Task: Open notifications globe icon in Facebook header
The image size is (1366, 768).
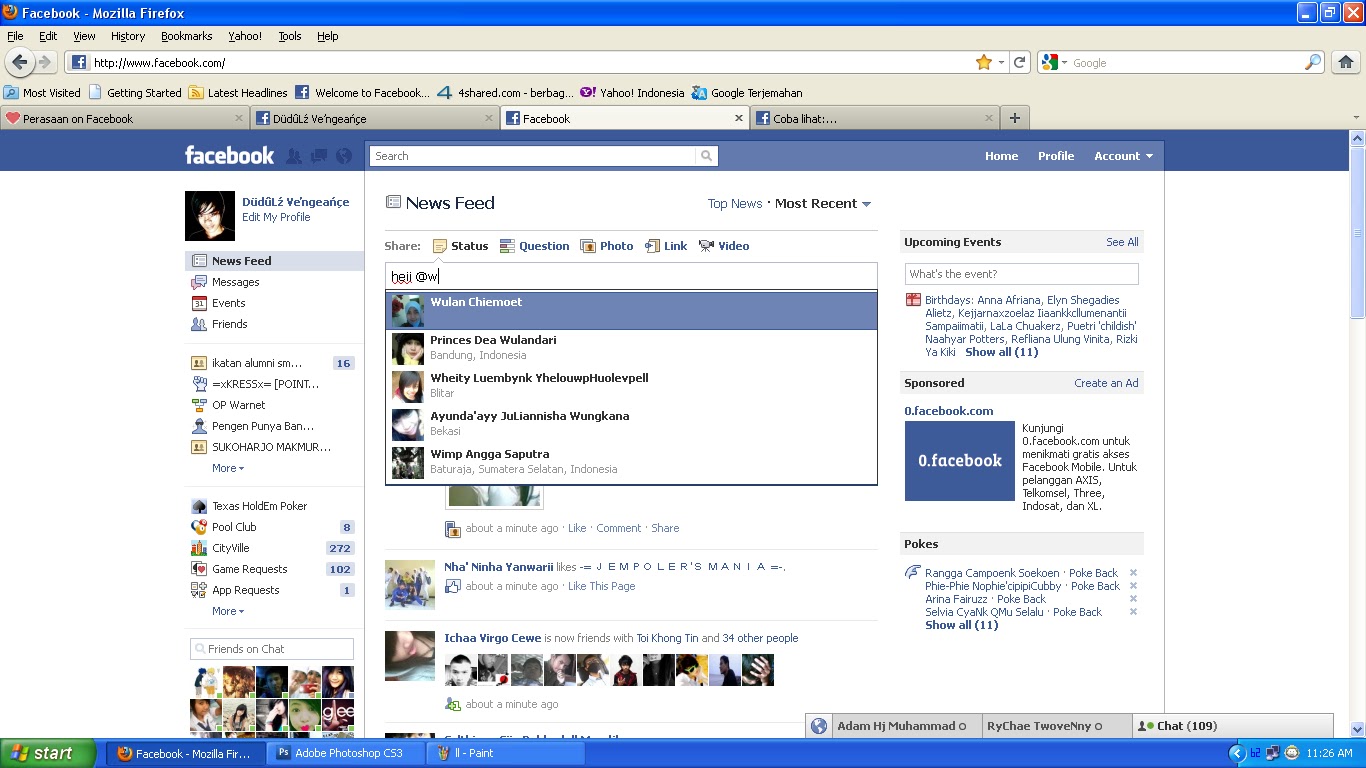Action: [344, 156]
